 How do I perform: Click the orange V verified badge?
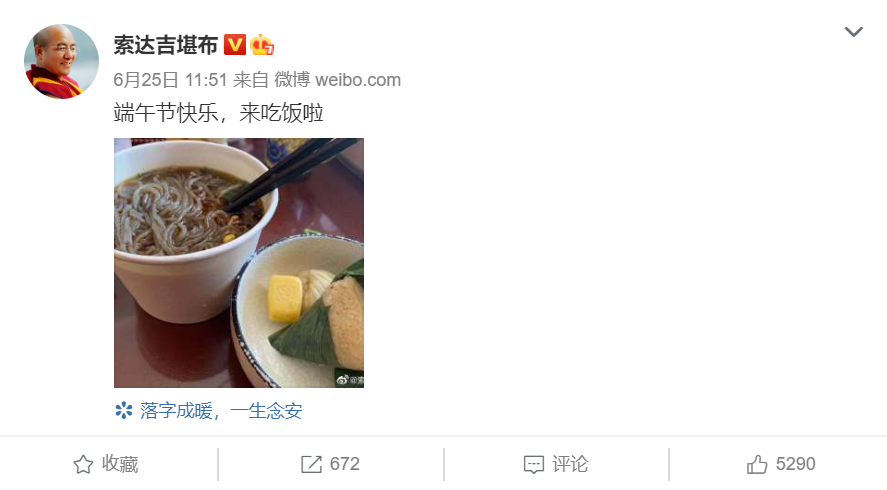tap(235, 45)
